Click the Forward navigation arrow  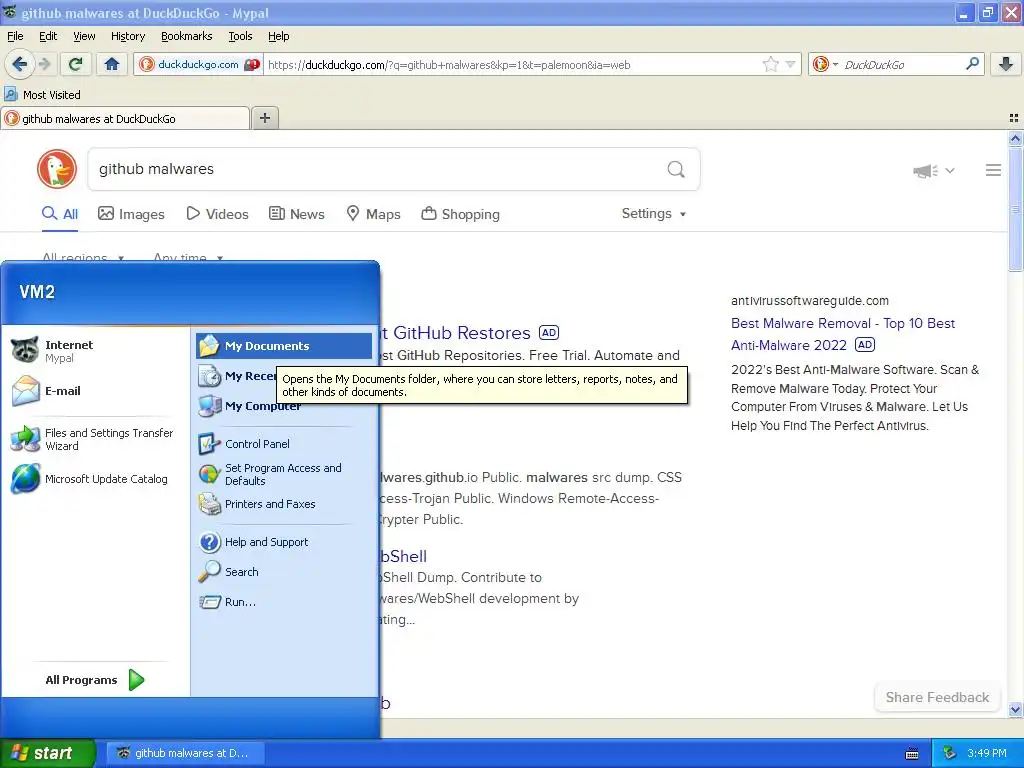44,64
